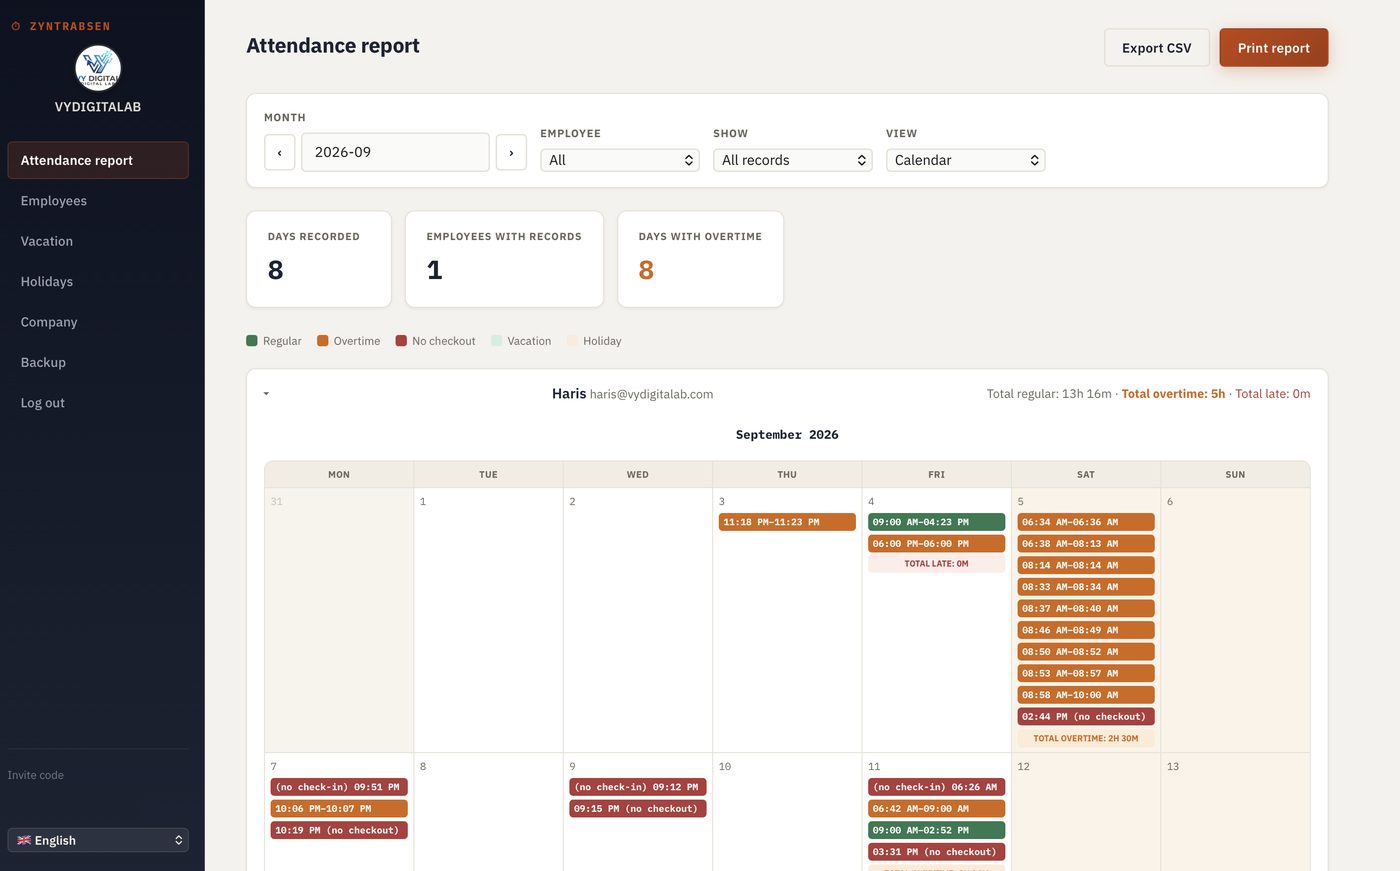Click the Total late: 0M label on Friday 4

[936, 564]
